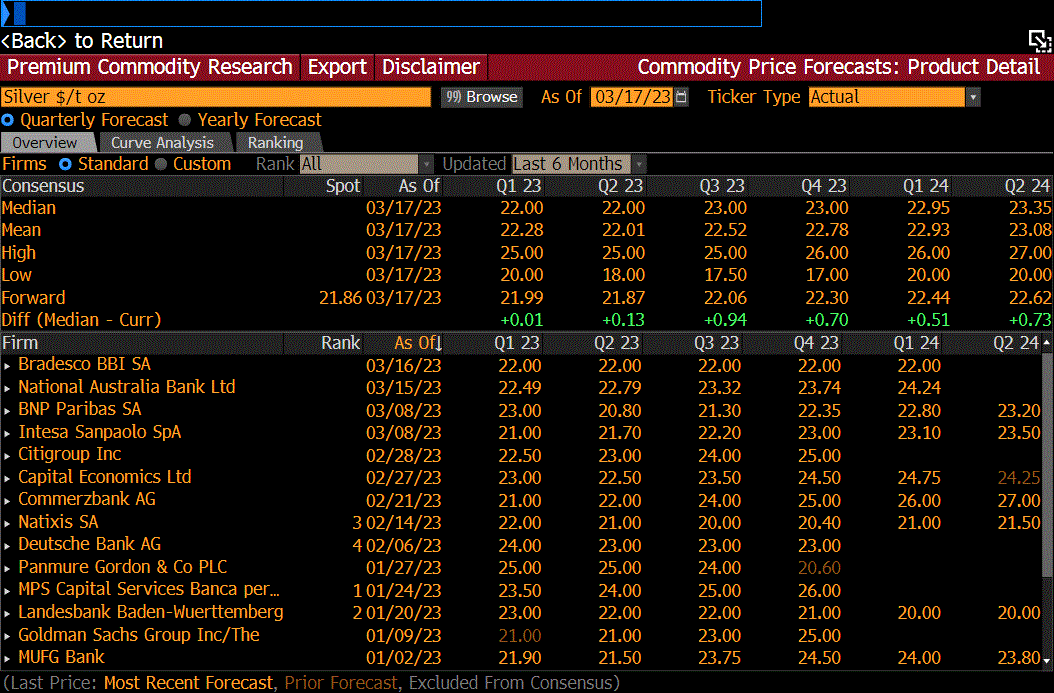
Task: Expand the National Australia Bank Ltd row
Action: point(7,389)
